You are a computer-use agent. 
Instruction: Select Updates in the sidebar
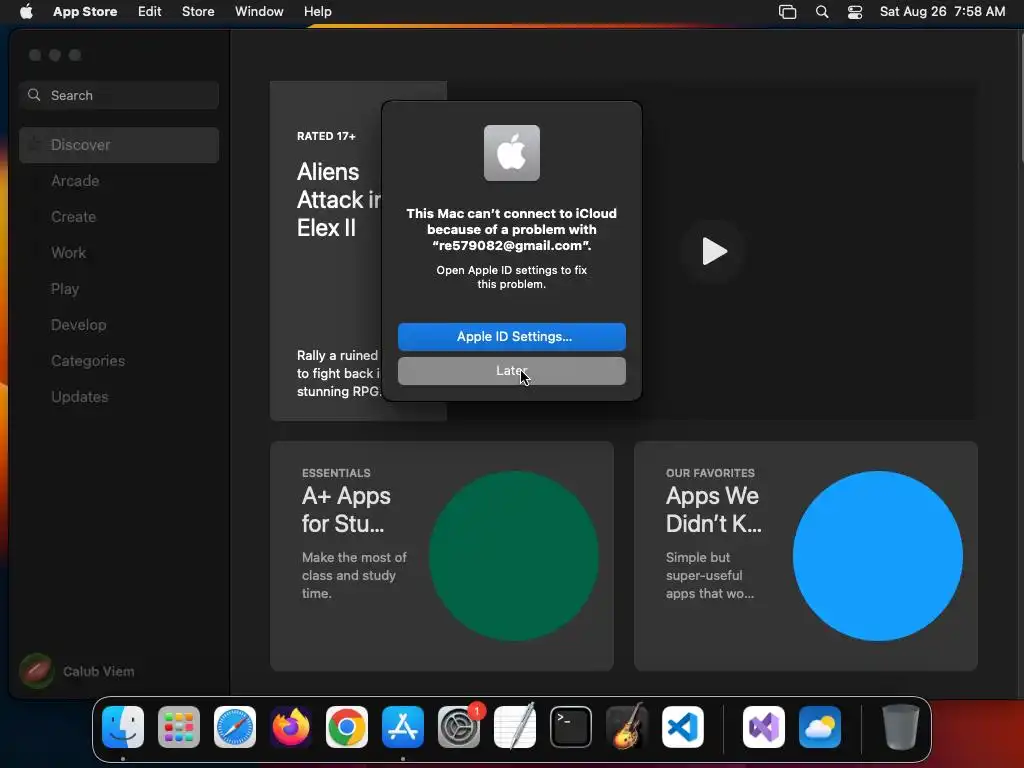pyautogui.click(x=119, y=396)
